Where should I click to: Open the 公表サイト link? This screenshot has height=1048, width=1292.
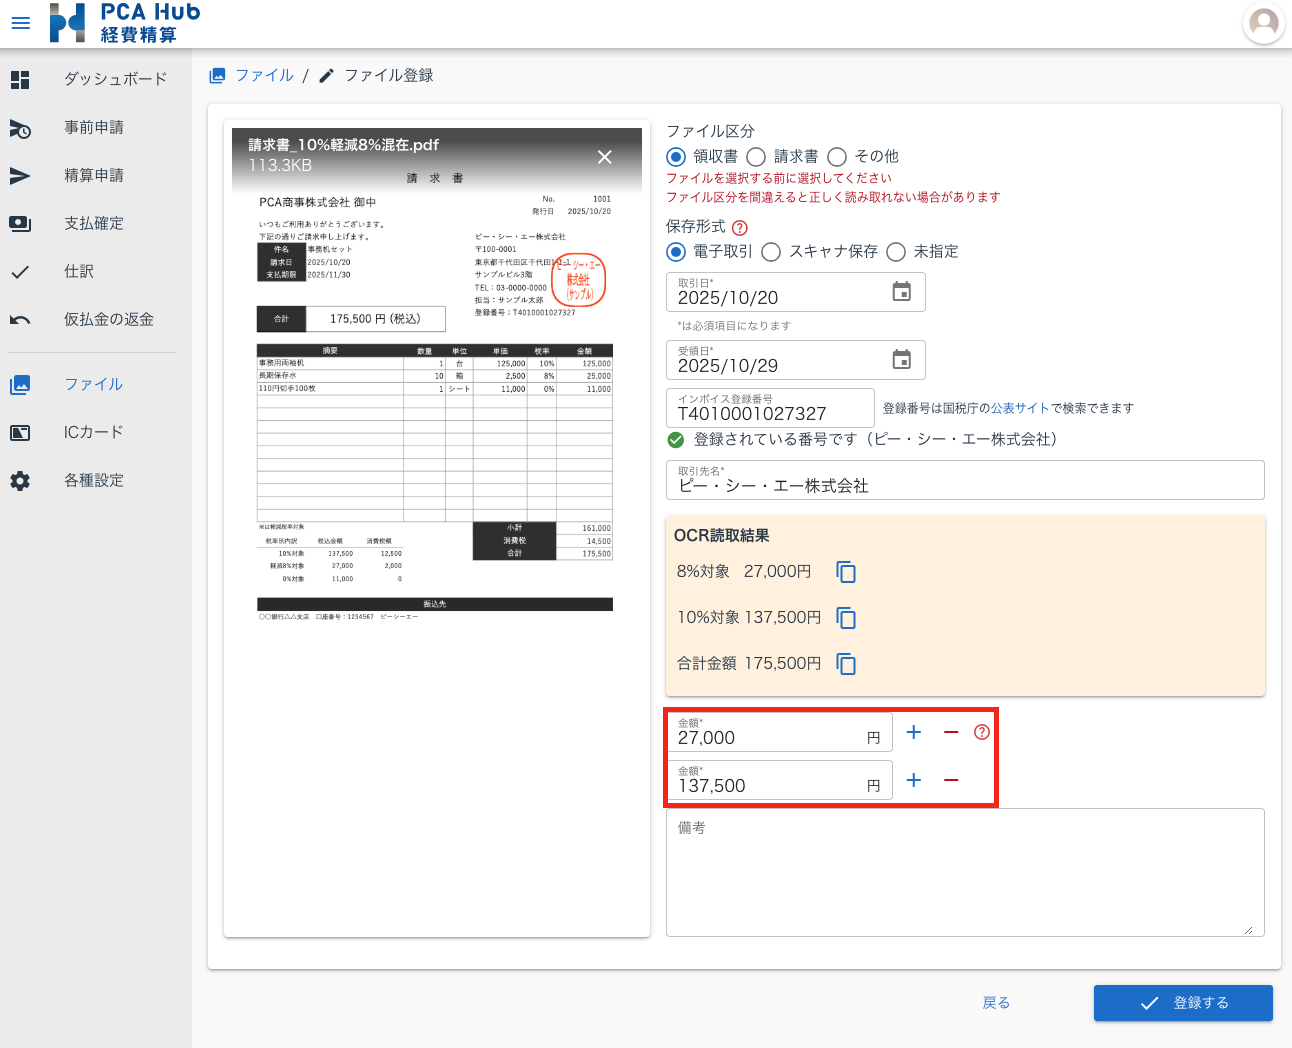(x=1020, y=408)
